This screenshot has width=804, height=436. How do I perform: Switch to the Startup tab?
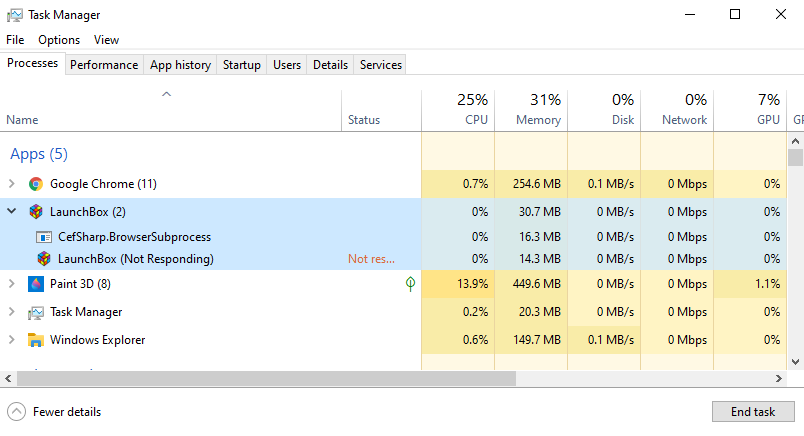pyautogui.click(x=242, y=65)
